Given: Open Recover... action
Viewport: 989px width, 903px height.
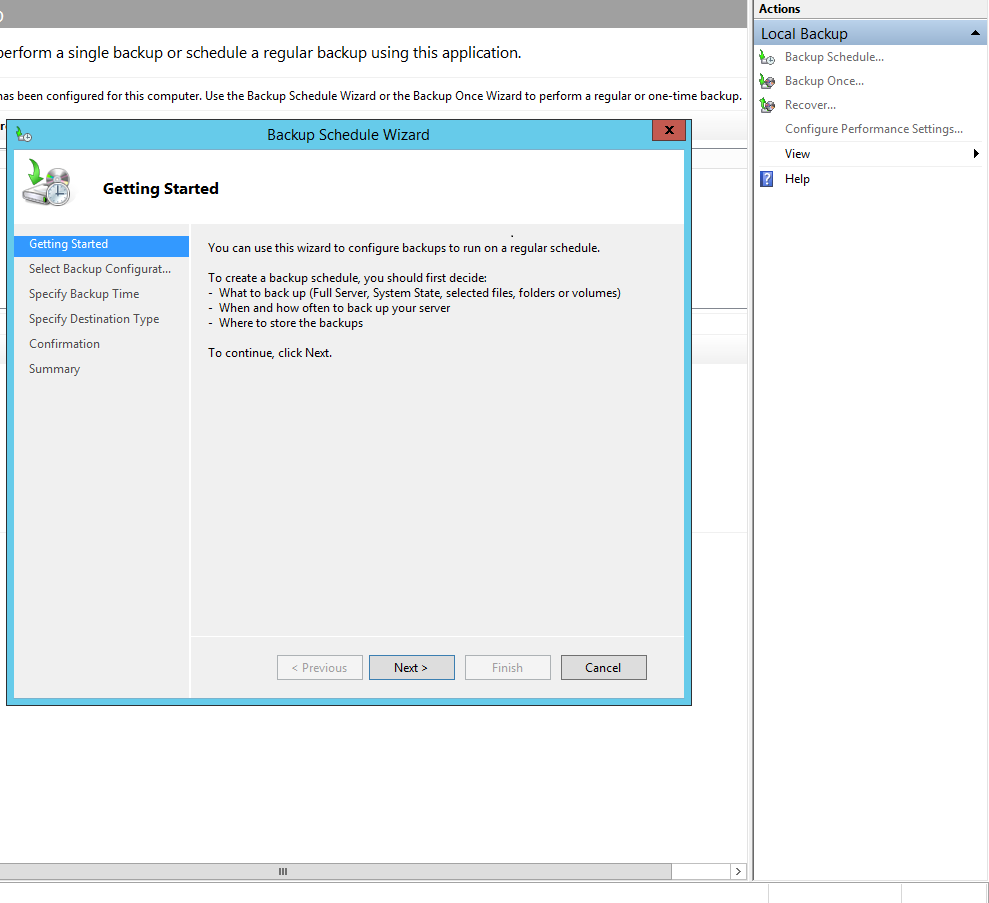Looking at the screenshot, I should point(810,105).
